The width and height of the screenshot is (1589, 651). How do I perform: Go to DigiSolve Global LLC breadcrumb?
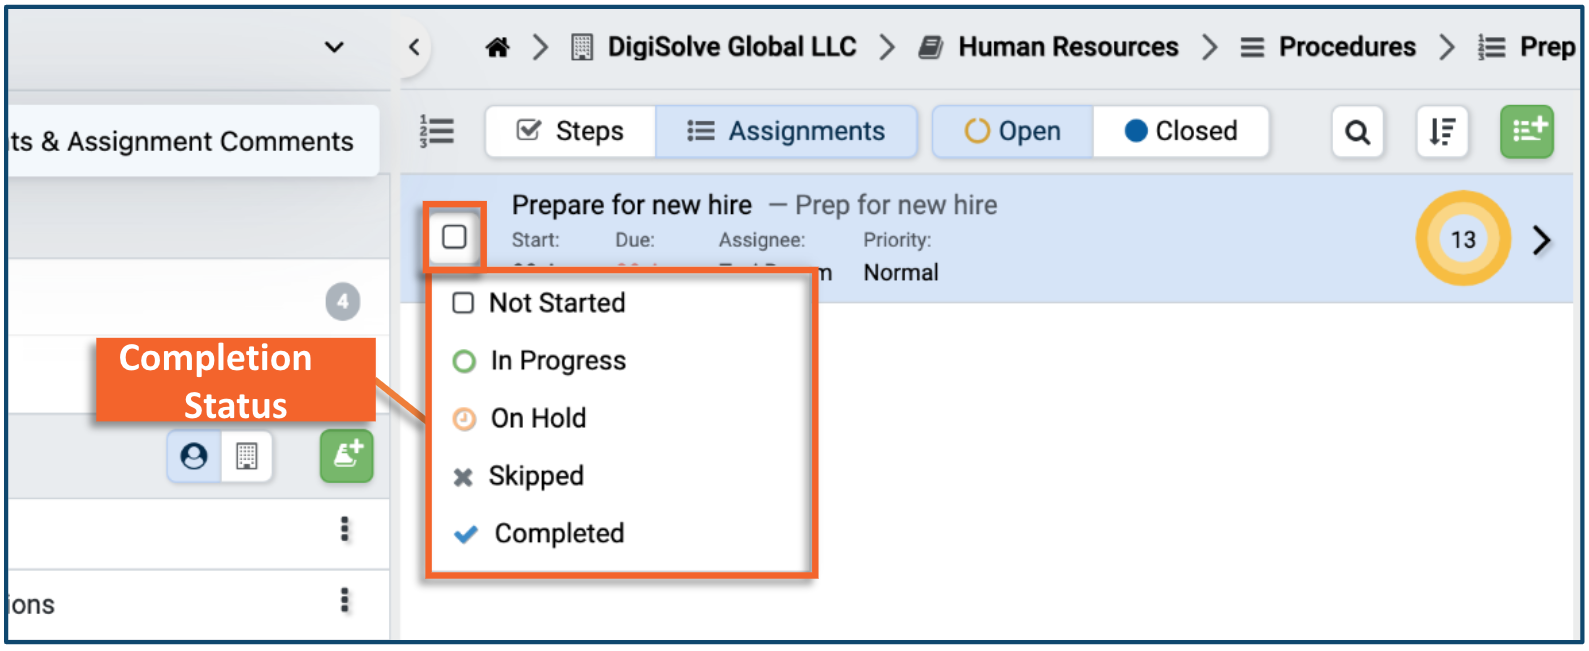731,47
